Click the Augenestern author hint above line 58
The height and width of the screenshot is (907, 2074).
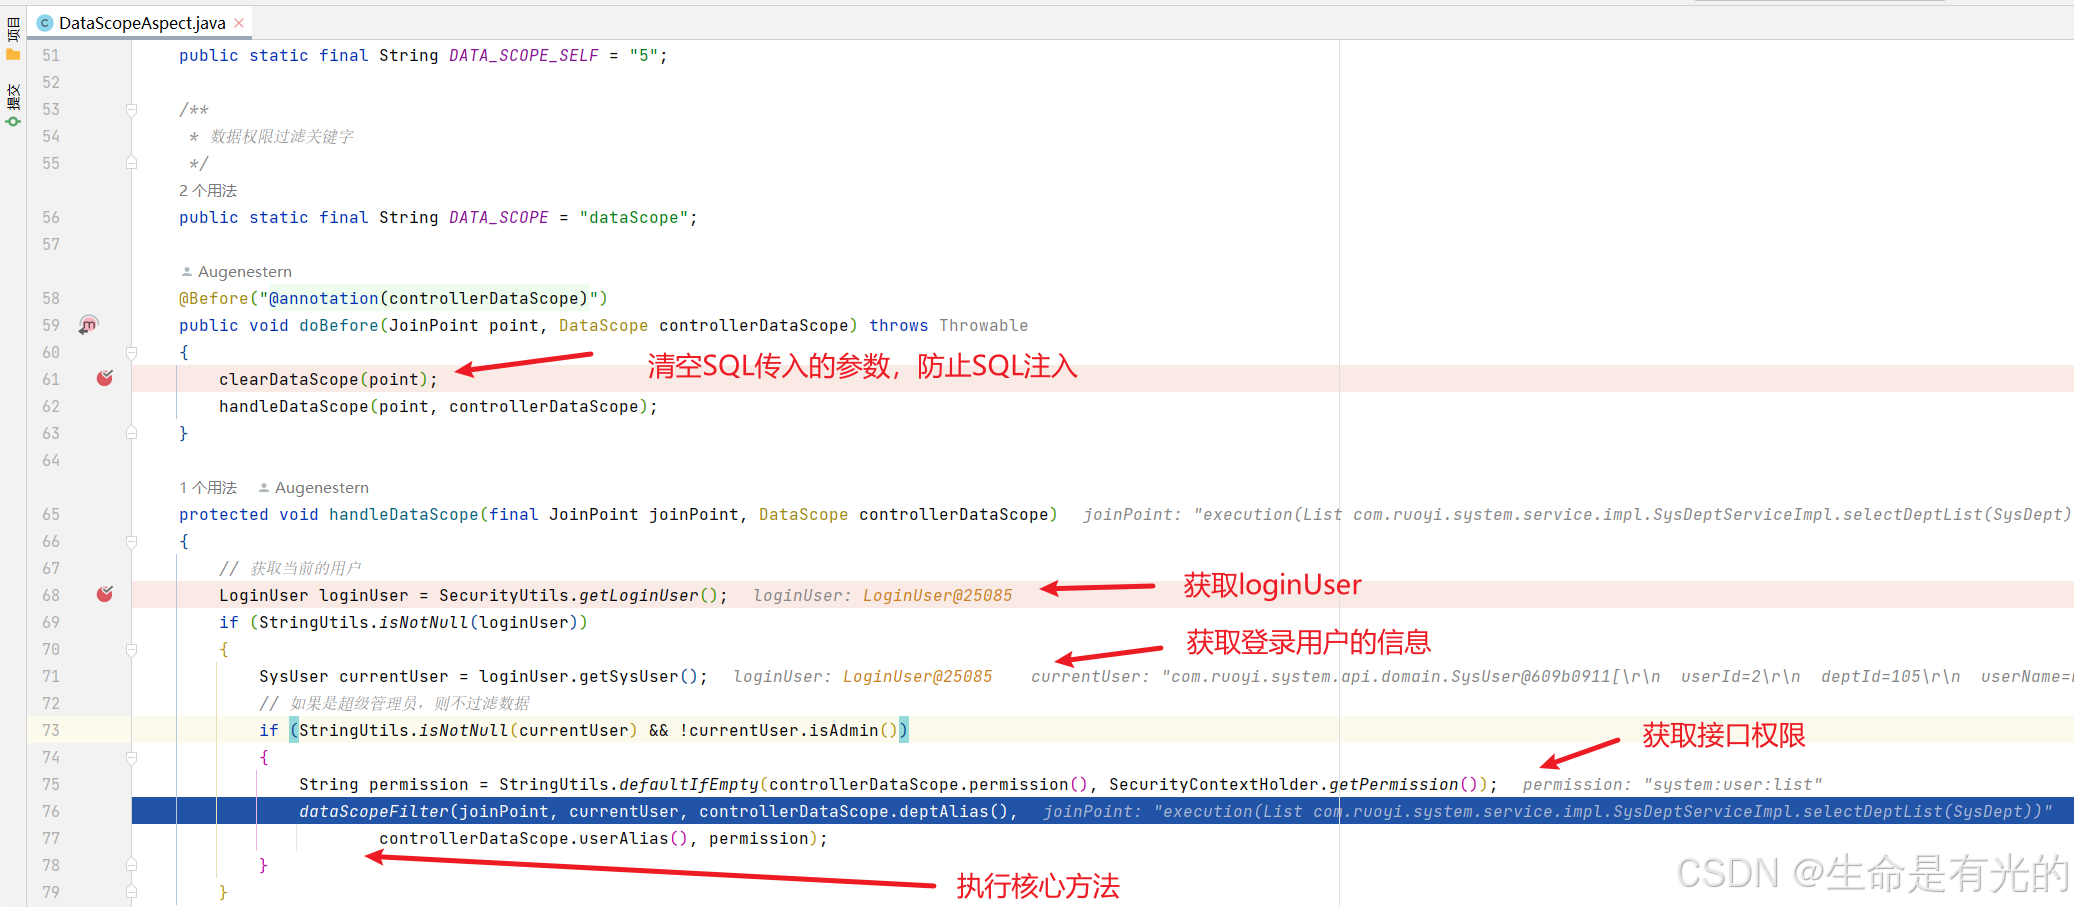click(237, 271)
